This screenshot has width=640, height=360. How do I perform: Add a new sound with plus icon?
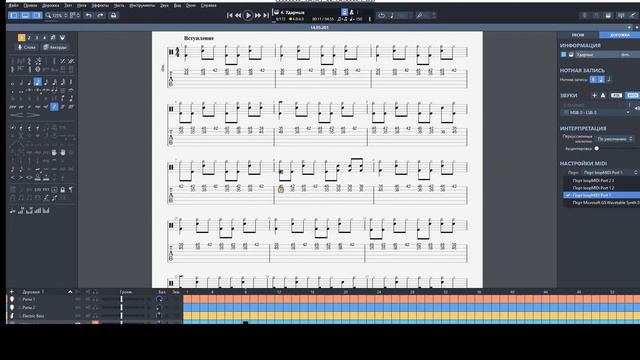594,95
